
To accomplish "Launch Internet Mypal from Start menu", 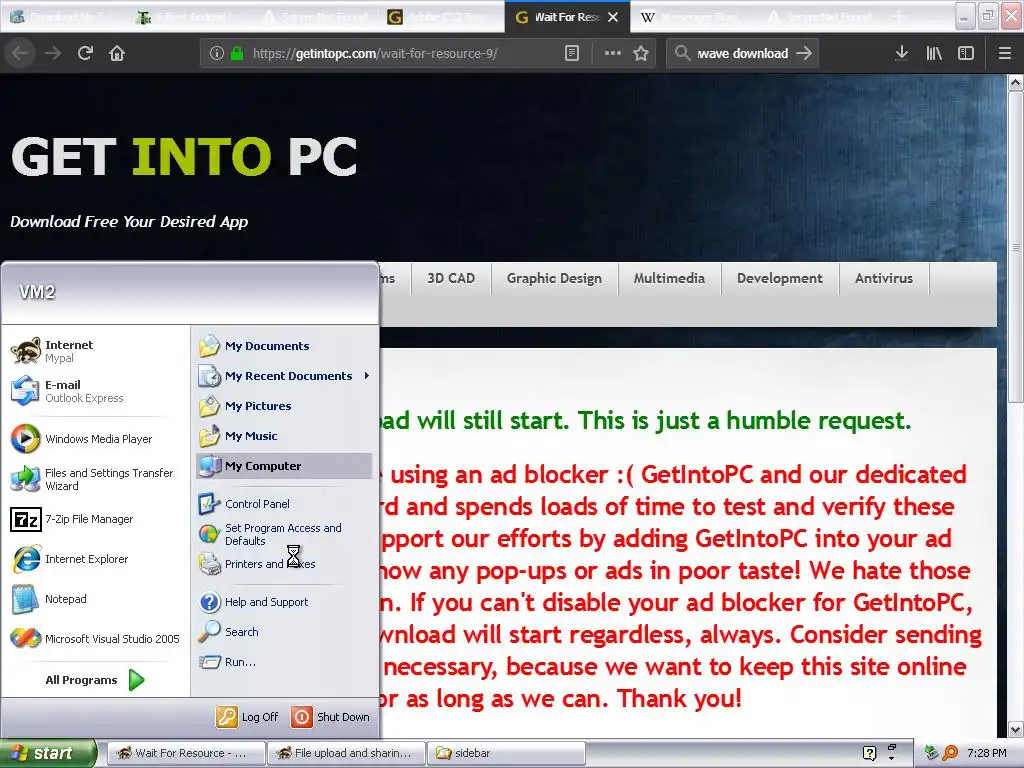I will coord(95,351).
